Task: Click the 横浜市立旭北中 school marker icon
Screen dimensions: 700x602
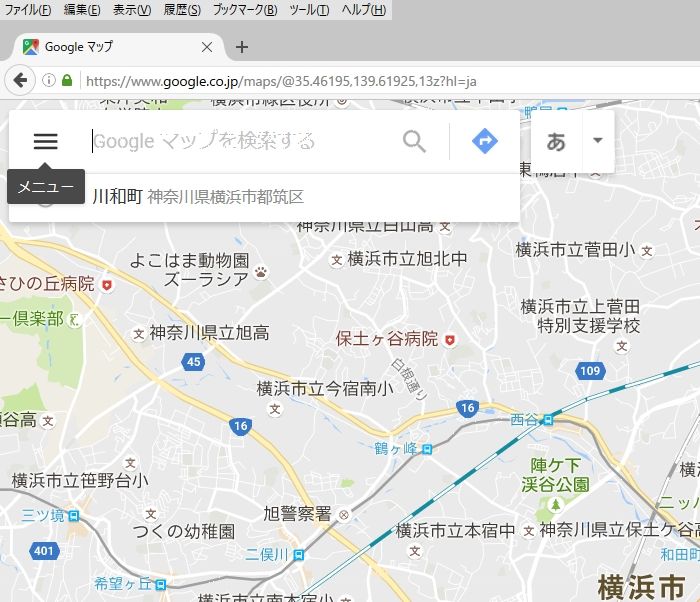Action: [x=337, y=259]
